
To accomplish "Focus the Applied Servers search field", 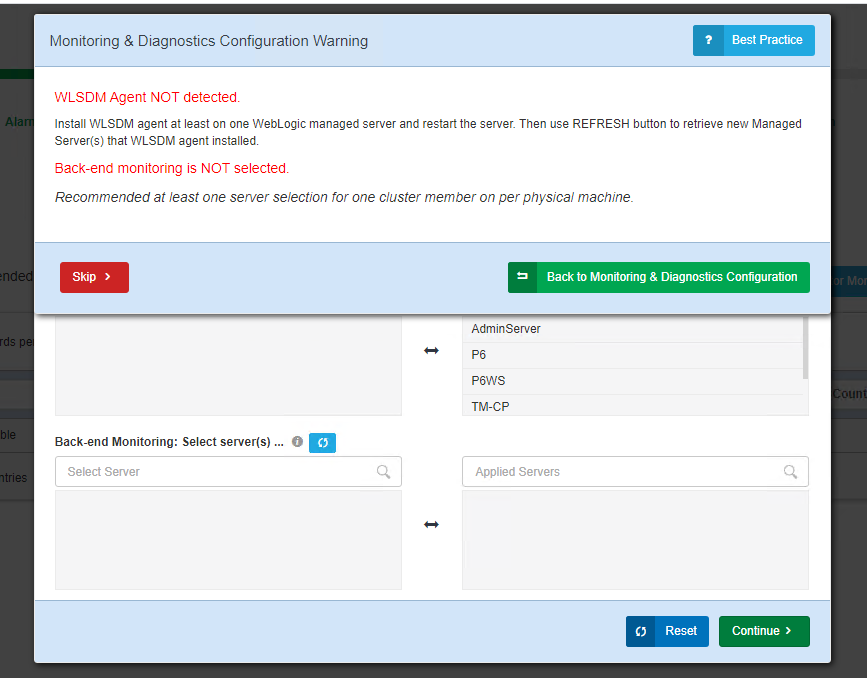I will click(635, 472).
